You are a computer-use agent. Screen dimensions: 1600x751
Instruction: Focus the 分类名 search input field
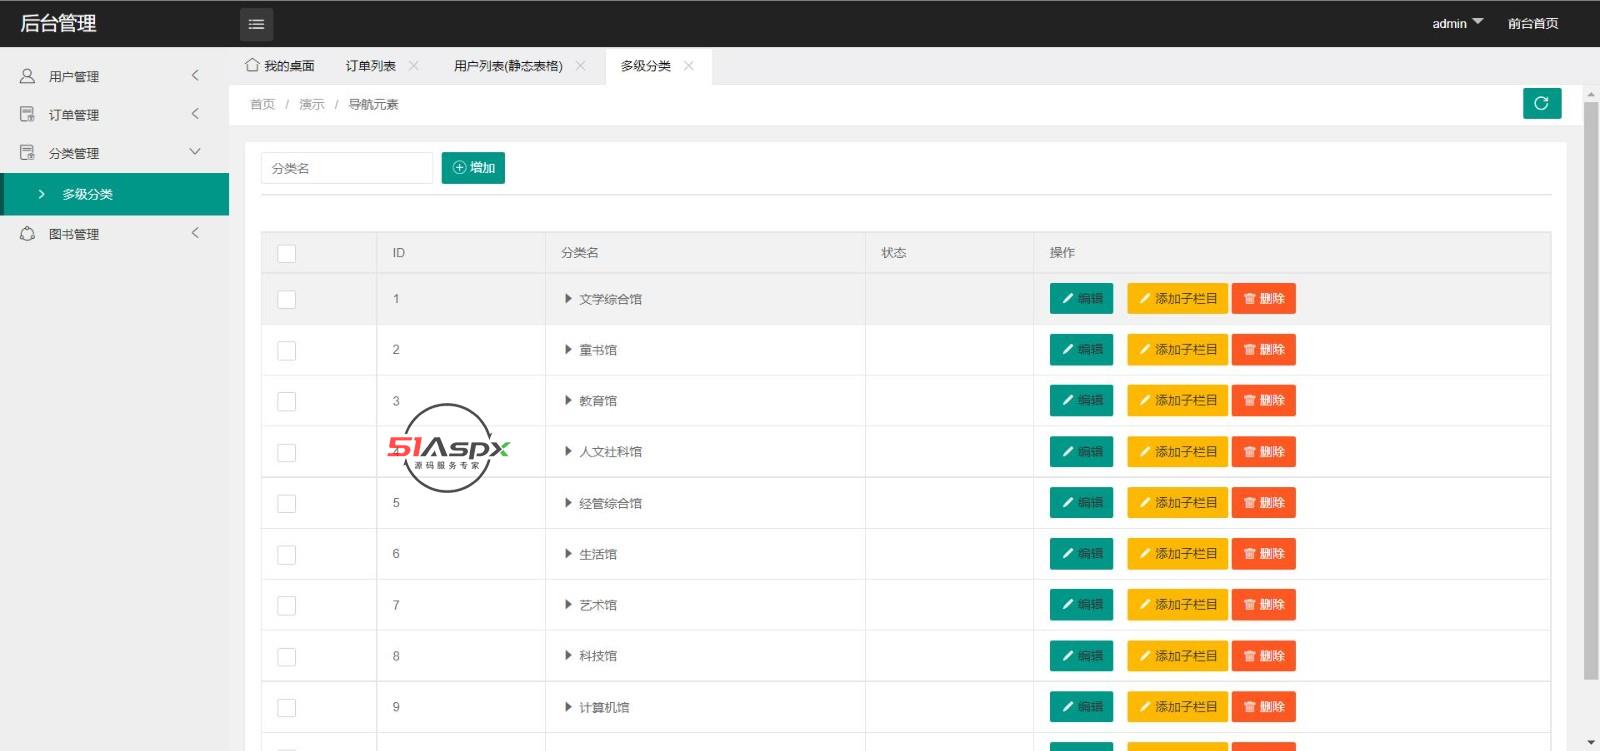coord(347,168)
